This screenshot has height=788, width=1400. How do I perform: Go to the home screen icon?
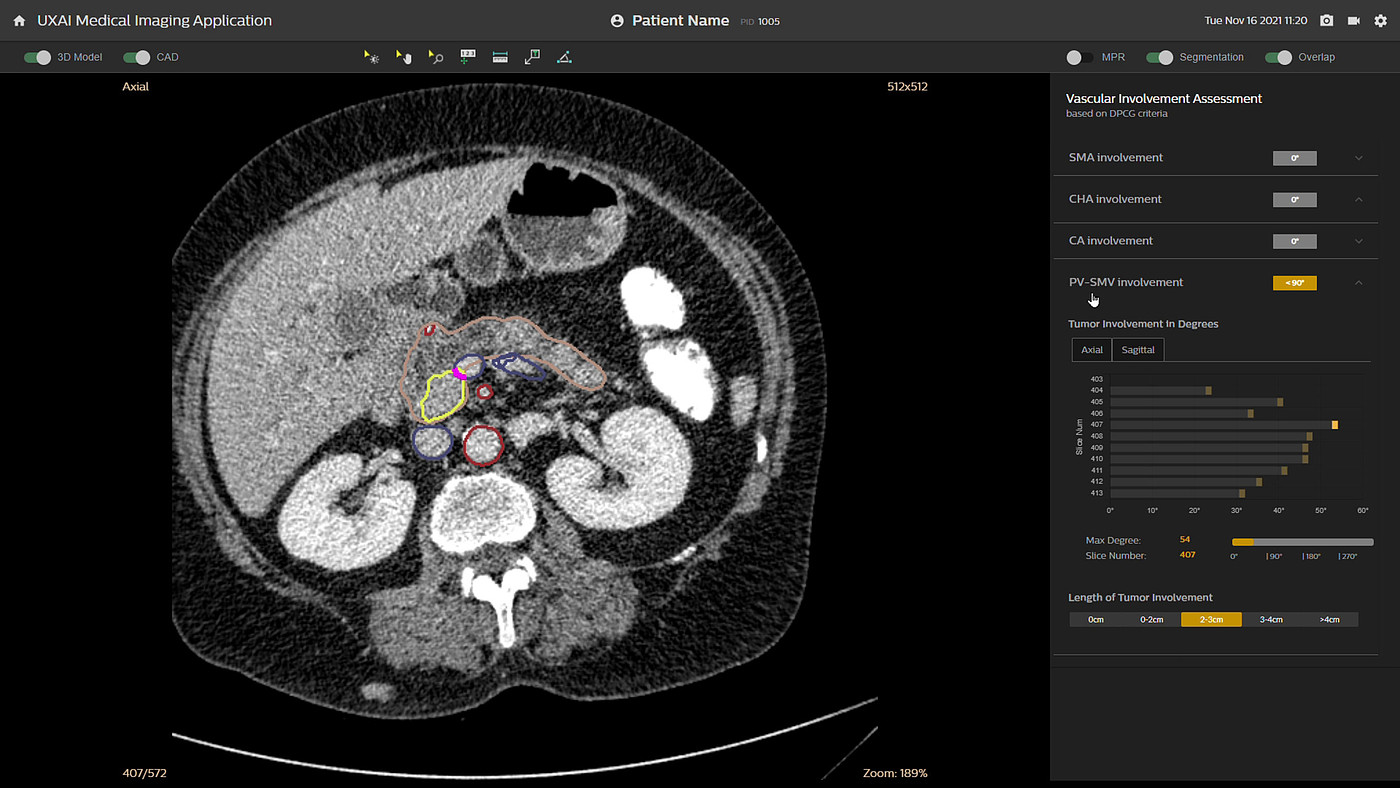[19, 21]
